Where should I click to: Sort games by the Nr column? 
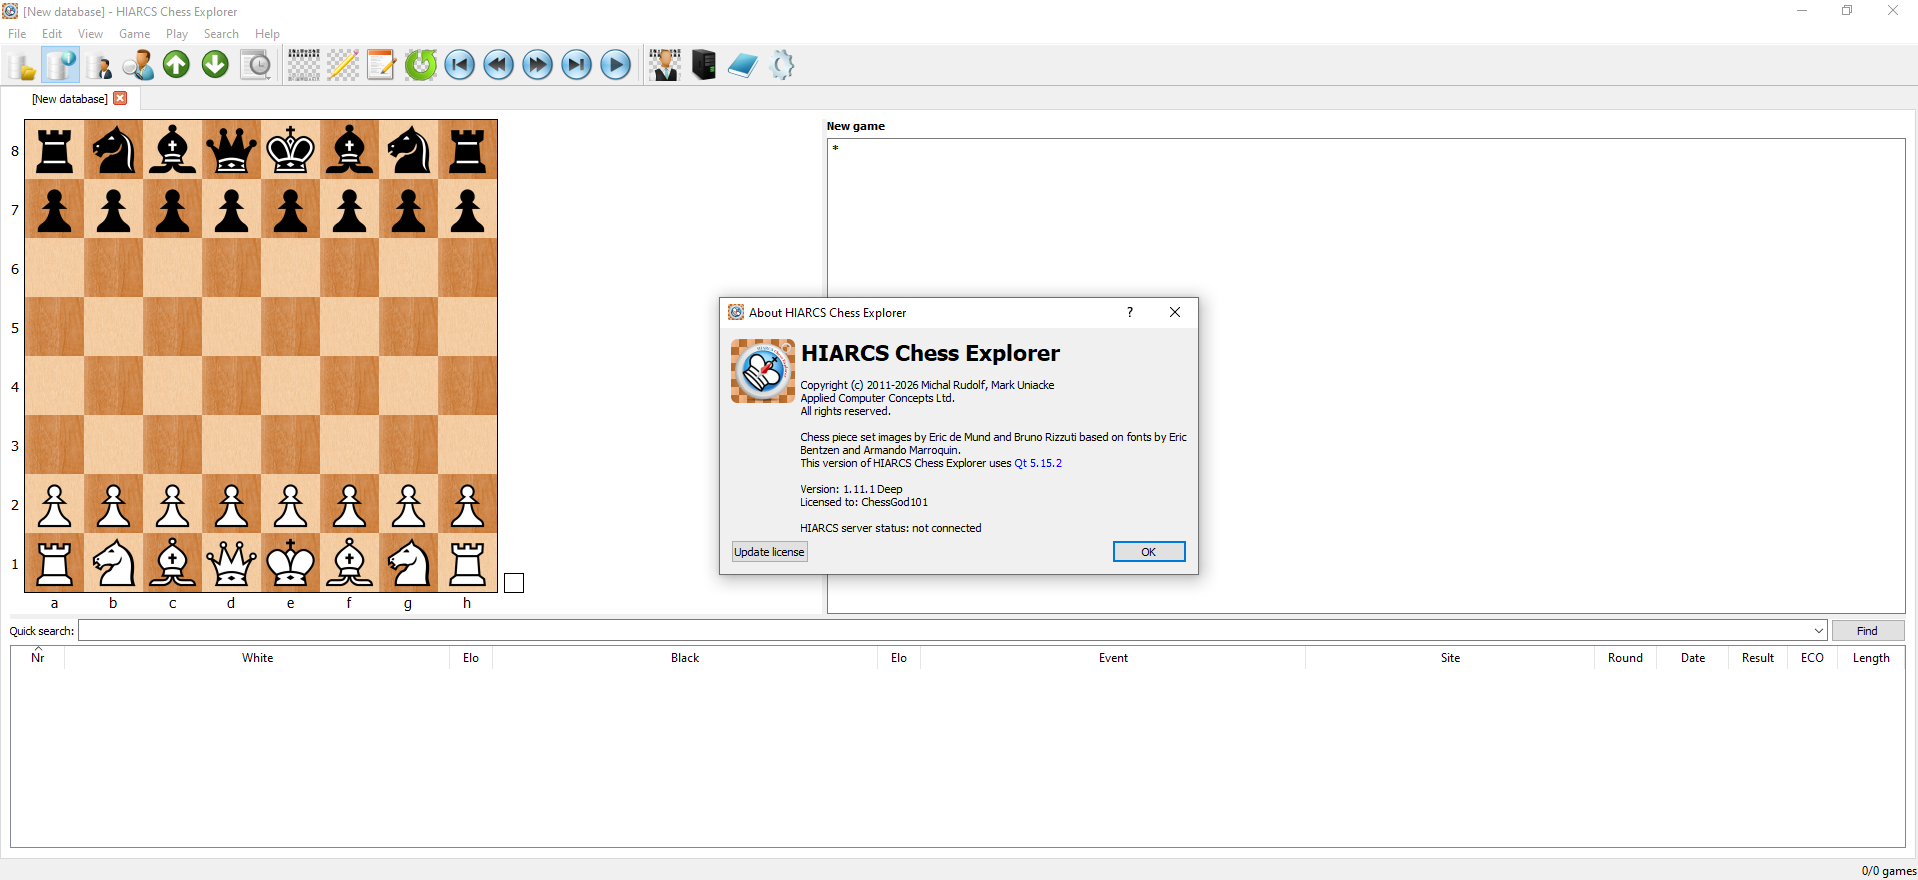click(38, 658)
